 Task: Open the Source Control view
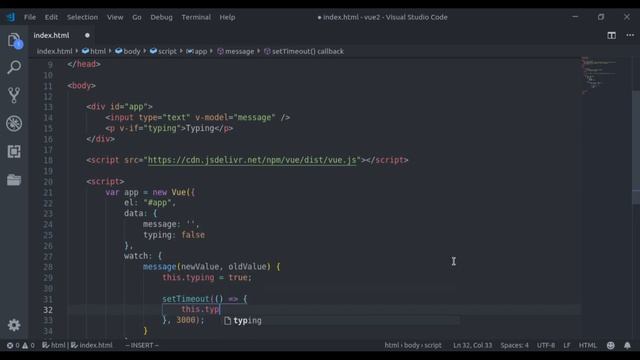(x=14, y=95)
